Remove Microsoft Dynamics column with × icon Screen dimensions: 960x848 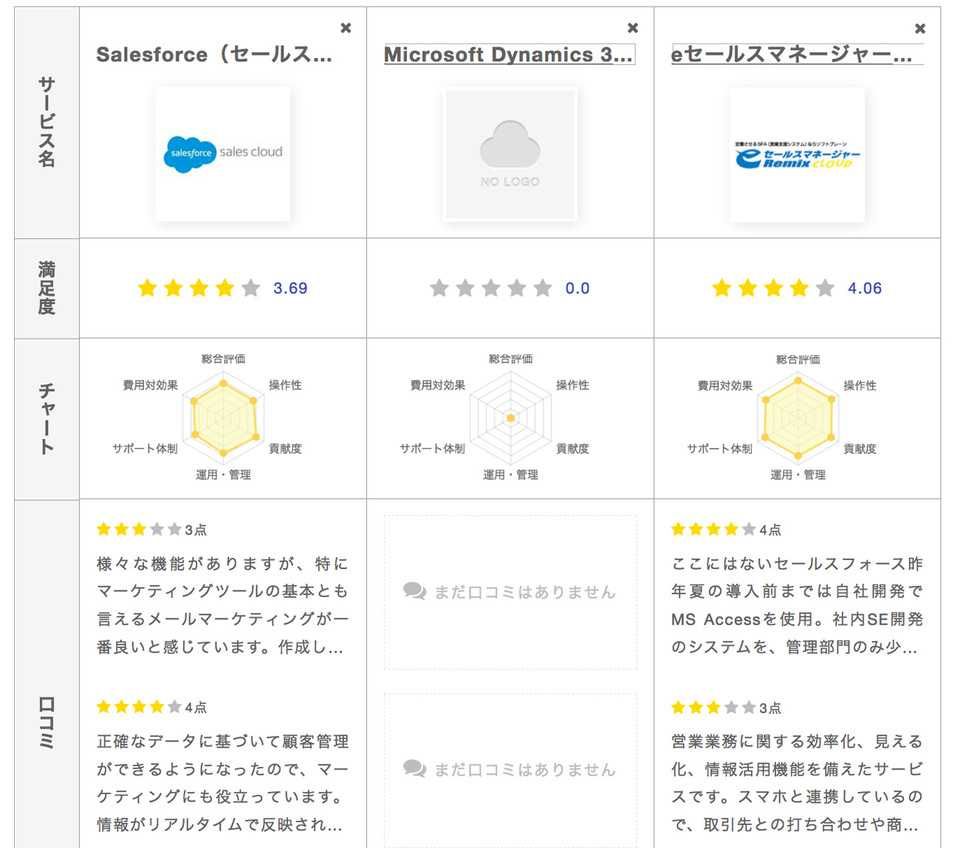[632, 28]
